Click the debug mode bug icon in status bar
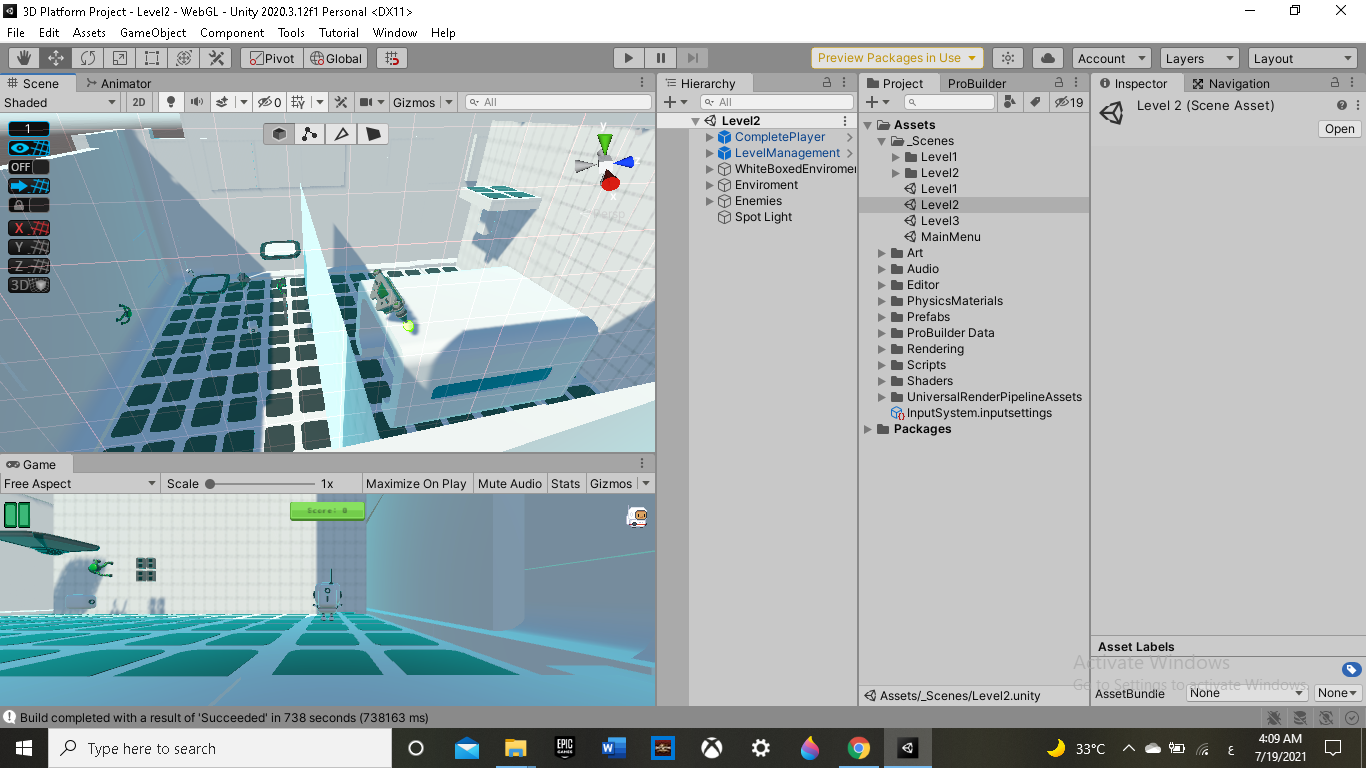 click(x=1274, y=717)
